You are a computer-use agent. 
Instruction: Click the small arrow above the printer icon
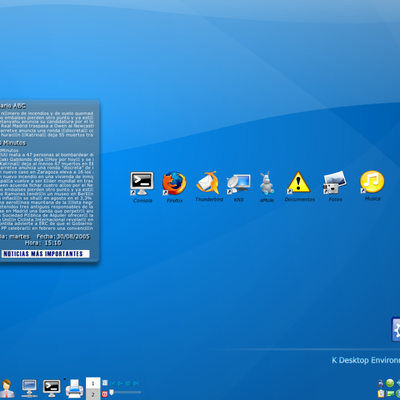click(65, 379)
